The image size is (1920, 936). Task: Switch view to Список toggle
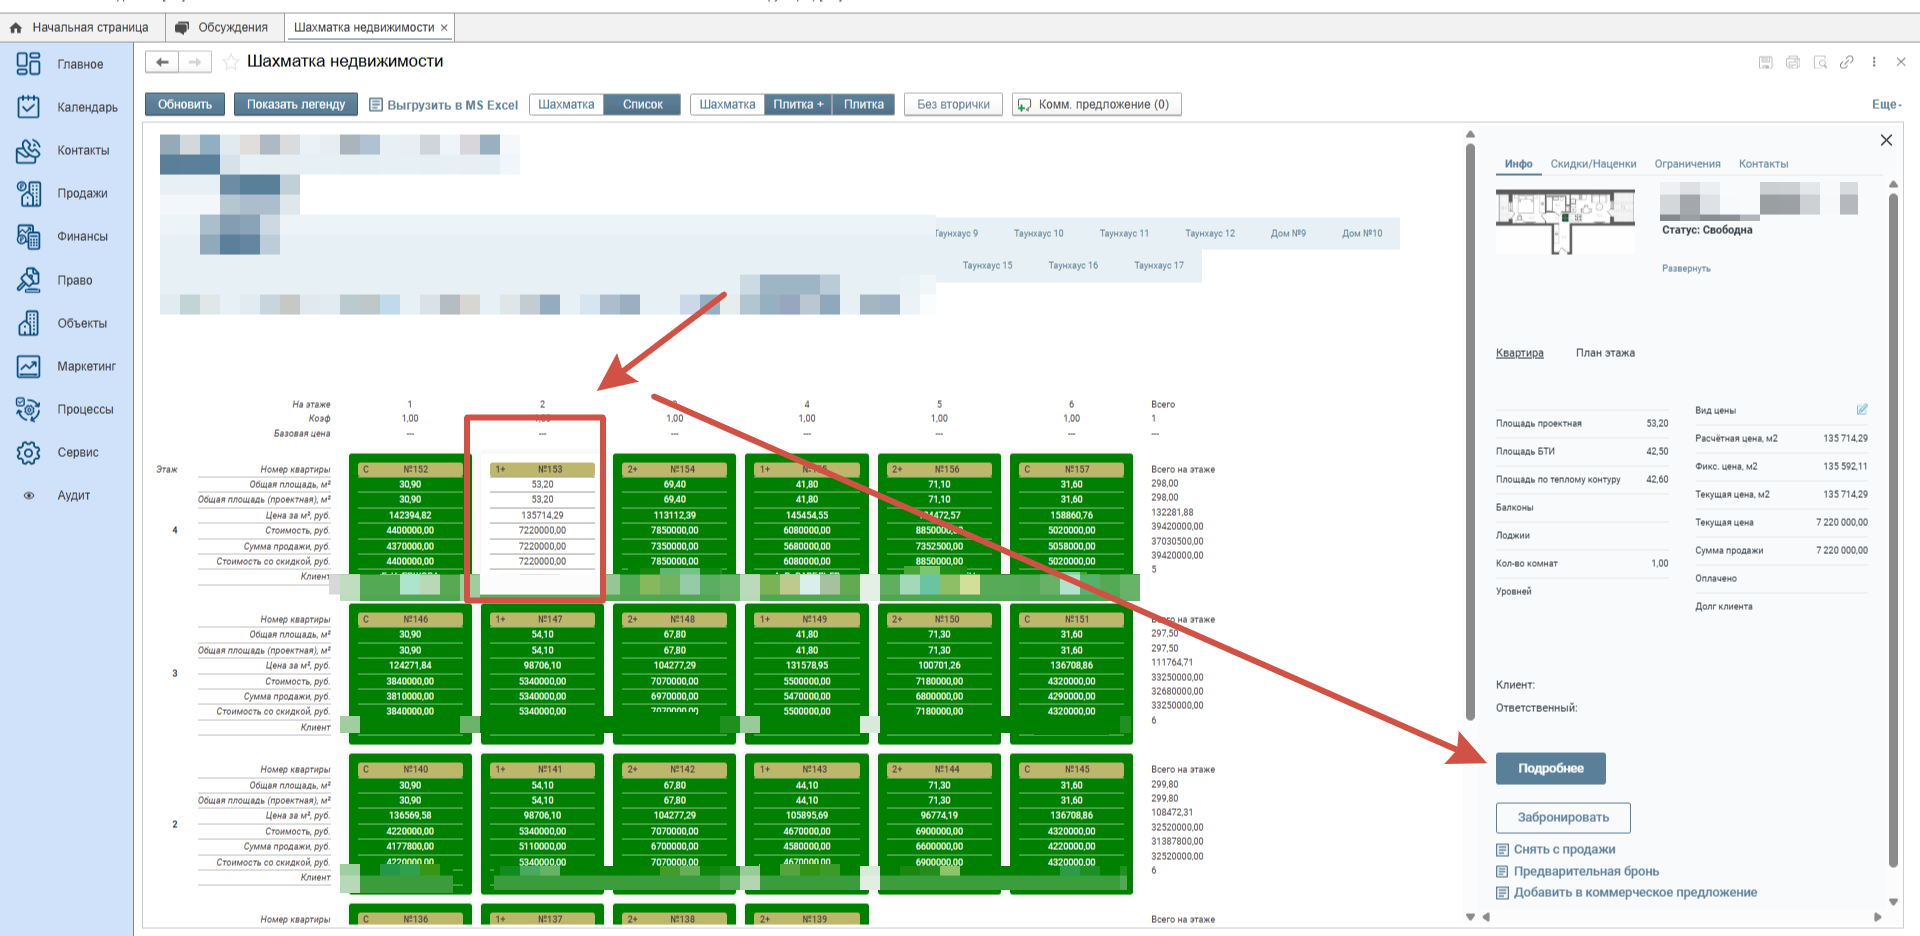click(642, 105)
